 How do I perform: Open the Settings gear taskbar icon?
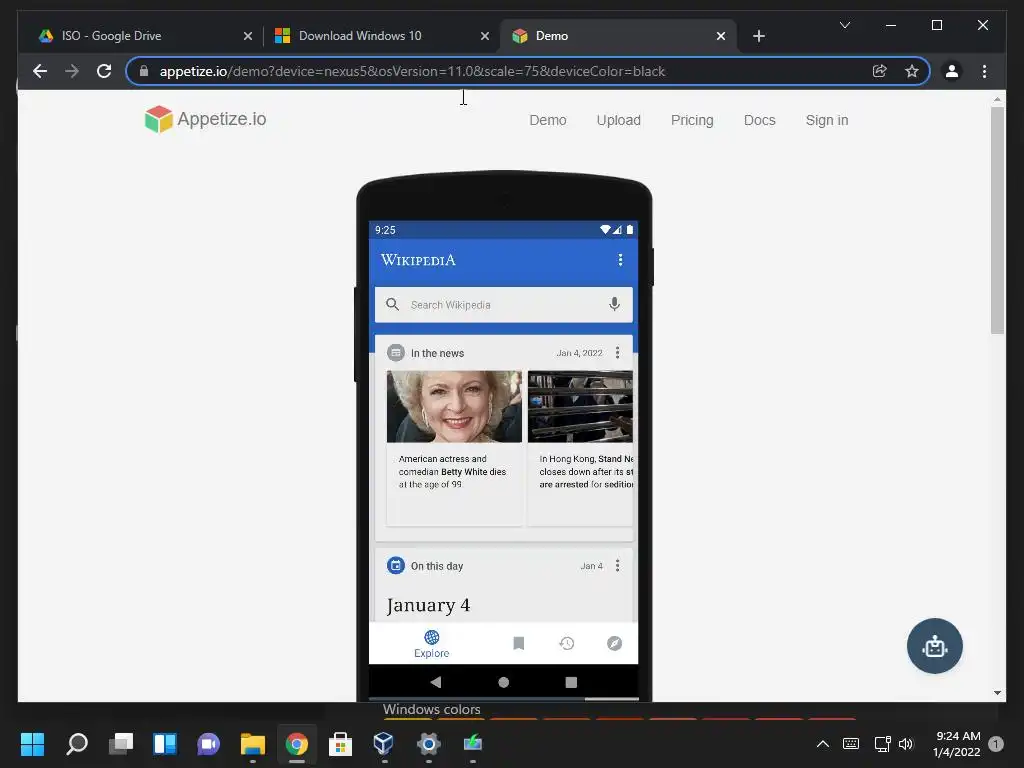[428, 743]
